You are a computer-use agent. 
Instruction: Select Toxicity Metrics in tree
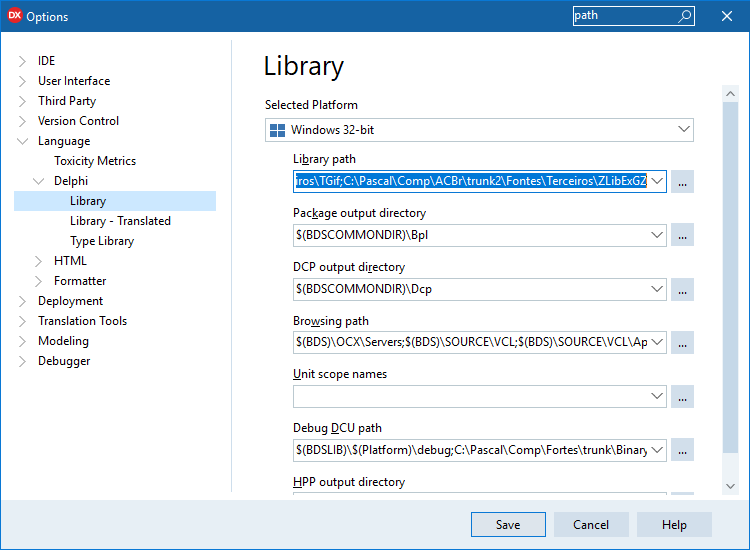[95, 161]
